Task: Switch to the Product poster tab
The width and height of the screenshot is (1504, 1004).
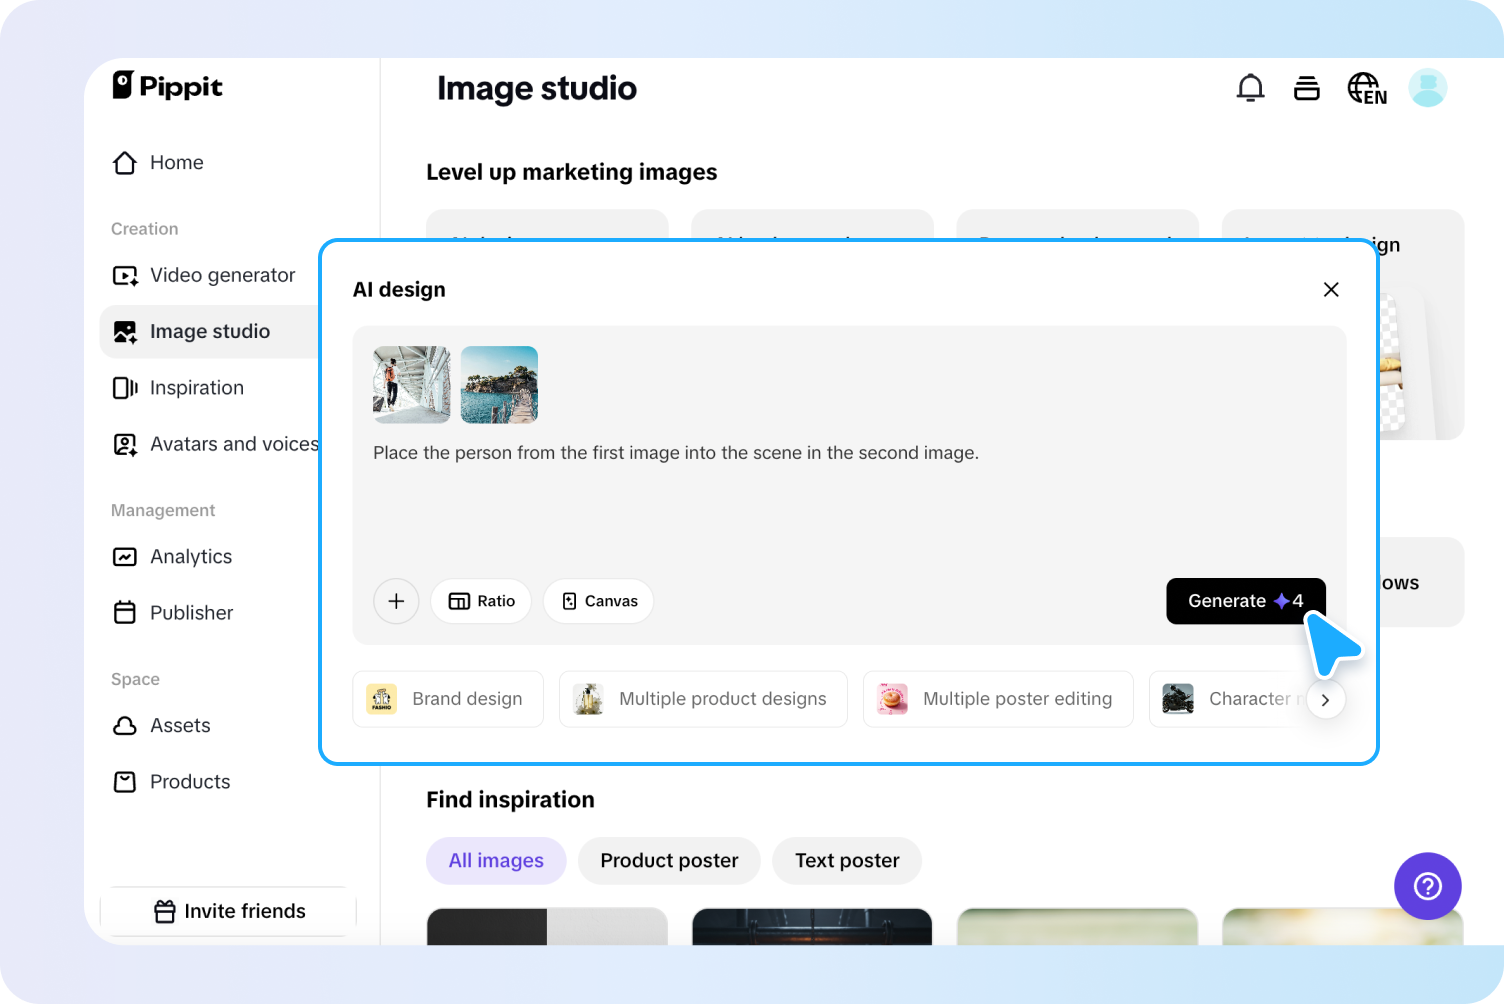Action: [668, 860]
